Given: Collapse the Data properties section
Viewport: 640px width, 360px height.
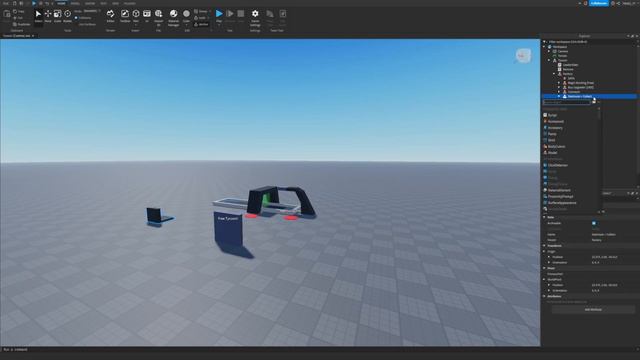Looking at the screenshot, I should (544, 217).
